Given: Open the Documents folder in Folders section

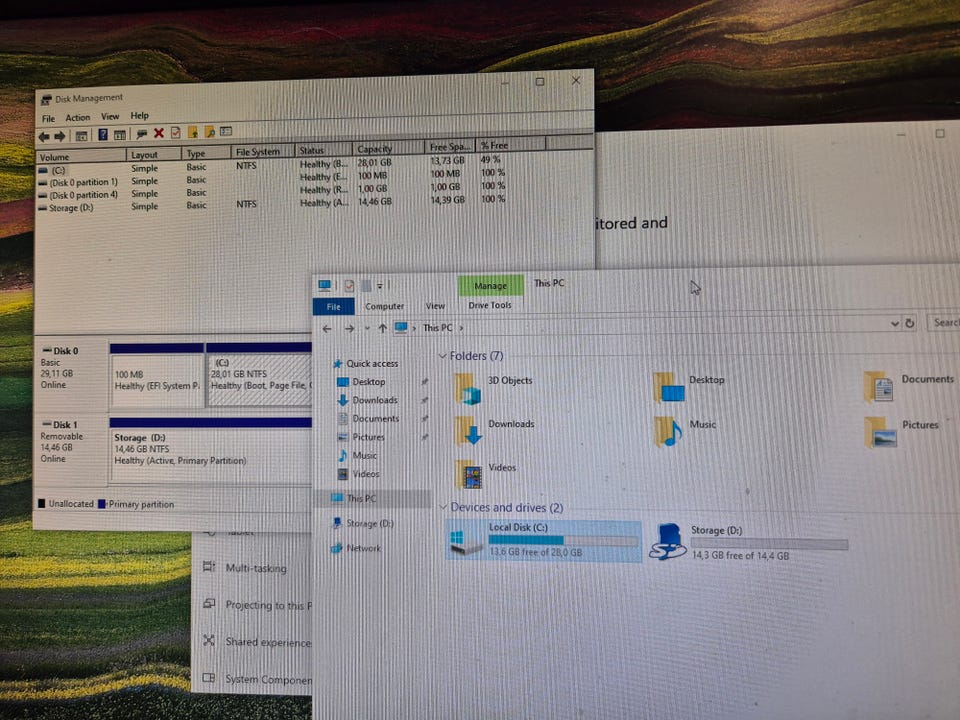Looking at the screenshot, I should [909, 386].
